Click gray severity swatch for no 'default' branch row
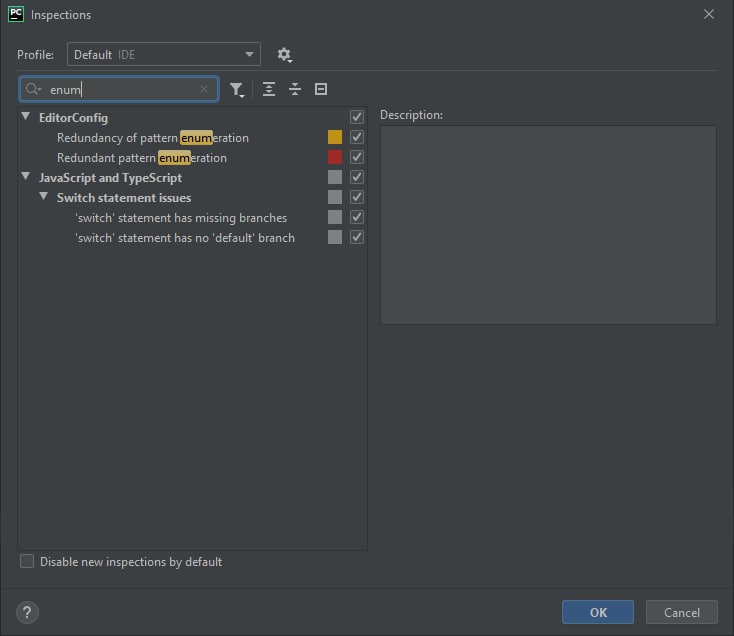 point(335,237)
